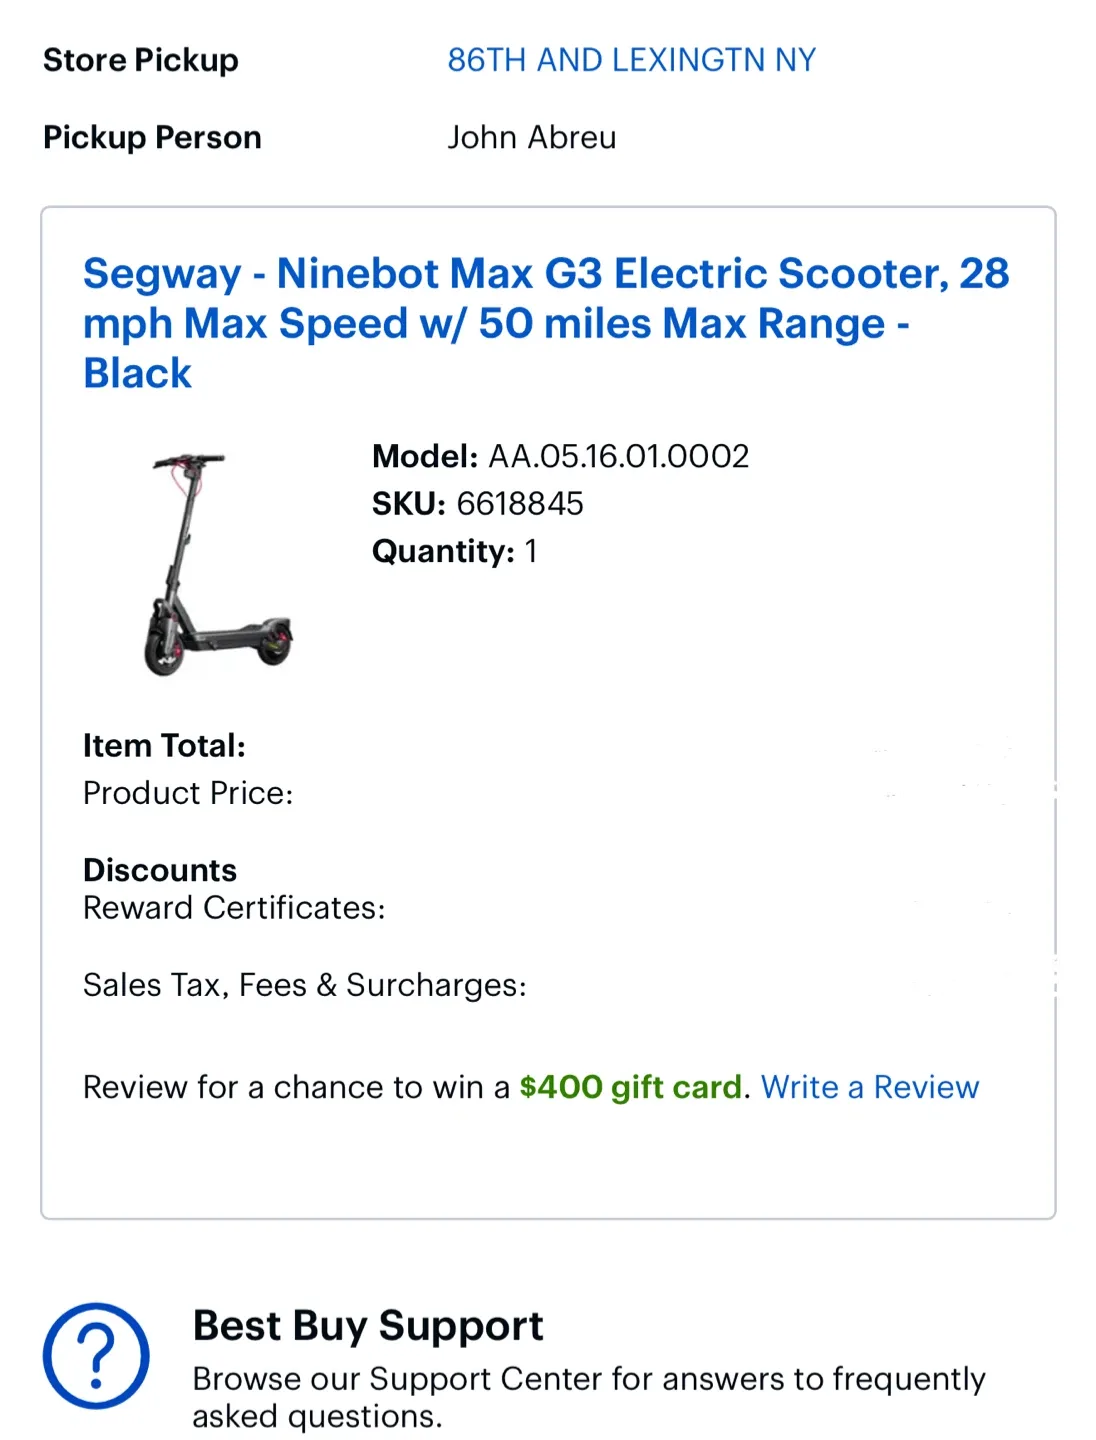Open the Segway Ninebot Max G3 product title

[x=545, y=322]
